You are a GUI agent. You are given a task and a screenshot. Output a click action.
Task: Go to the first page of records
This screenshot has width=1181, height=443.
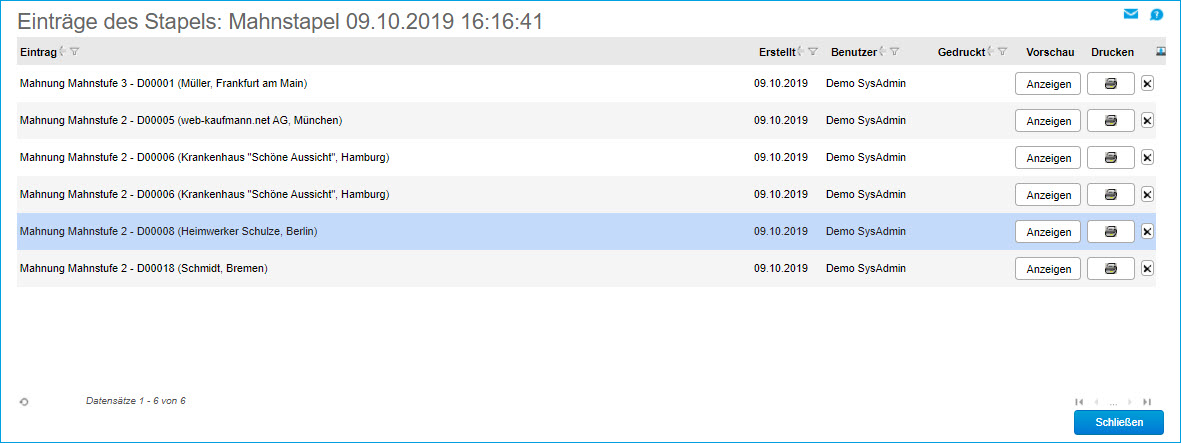pyautogui.click(x=1079, y=402)
